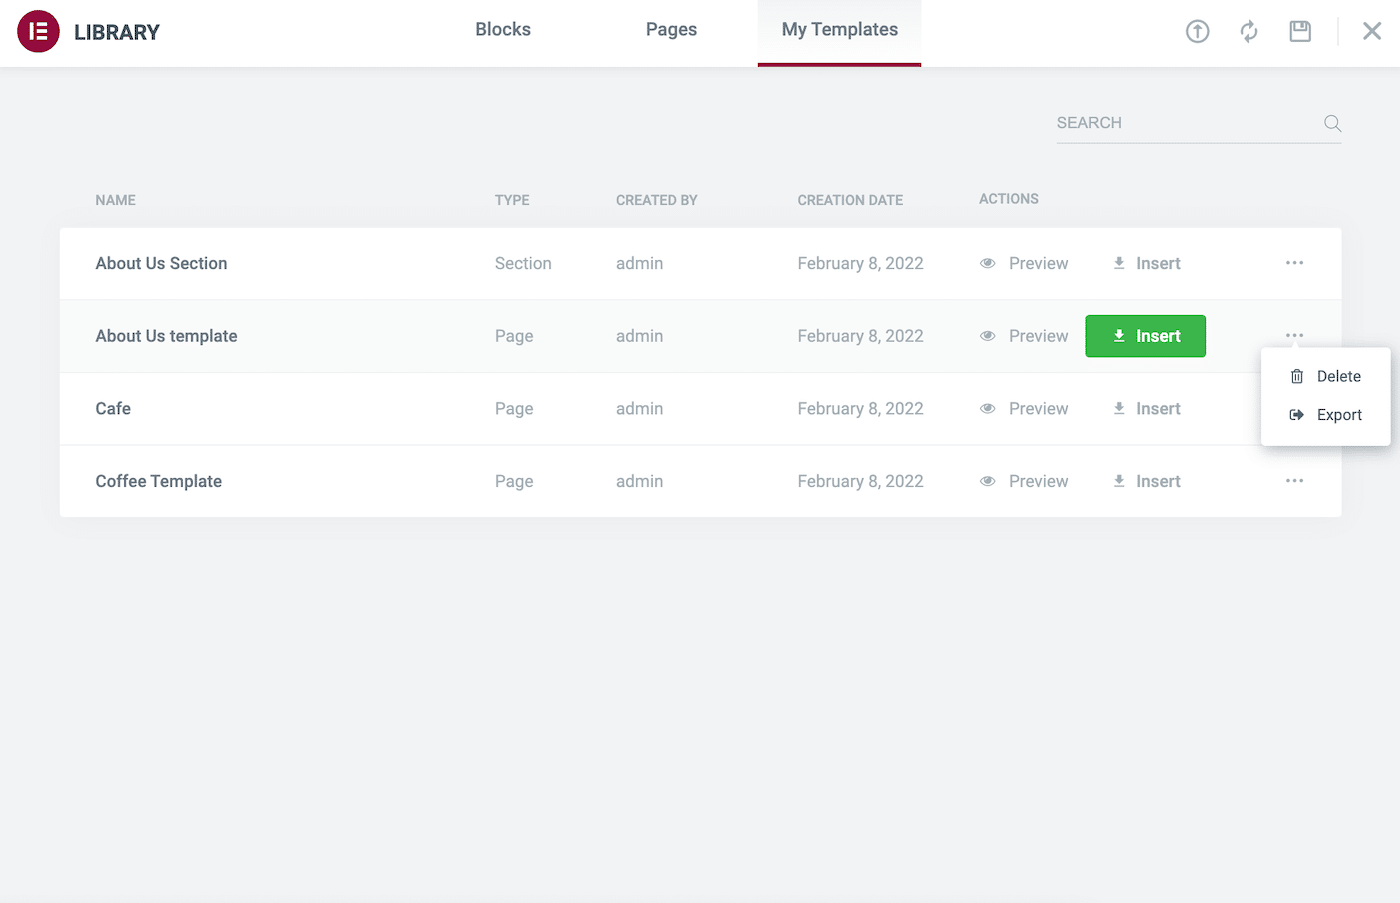Viewport: 1400px width, 903px height.
Task: Click the Elementor logo icon
Action: click(37, 31)
